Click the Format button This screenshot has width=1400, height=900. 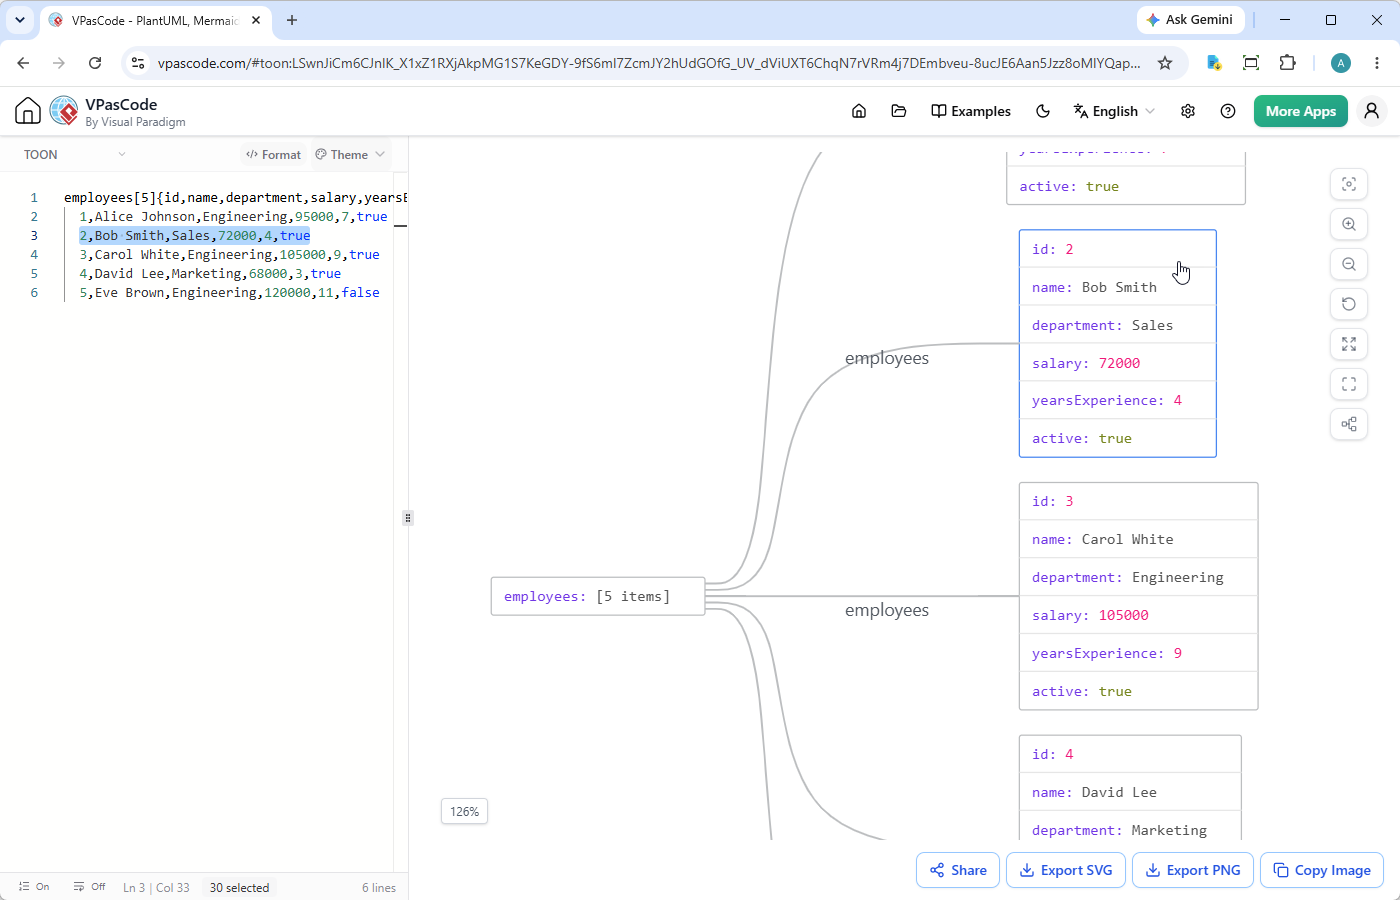tap(273, 154)
